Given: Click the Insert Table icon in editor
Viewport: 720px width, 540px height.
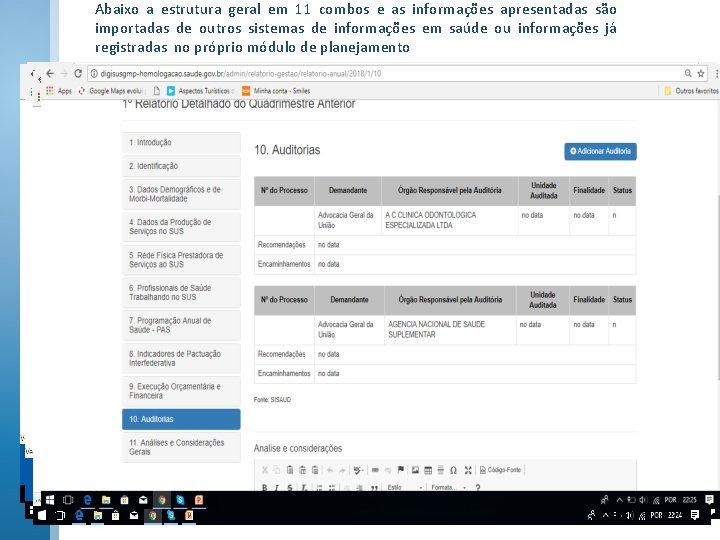Looking at the screenshot, I should pos(428,470).
